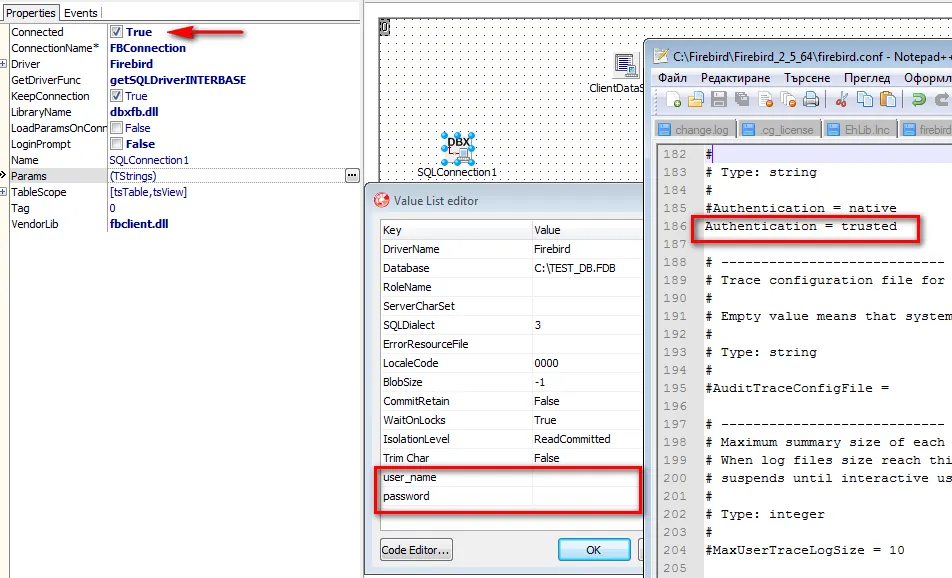Click the Value List editor window icon
Viewport: 952px width, 578px height.
[x=381, y=200]
